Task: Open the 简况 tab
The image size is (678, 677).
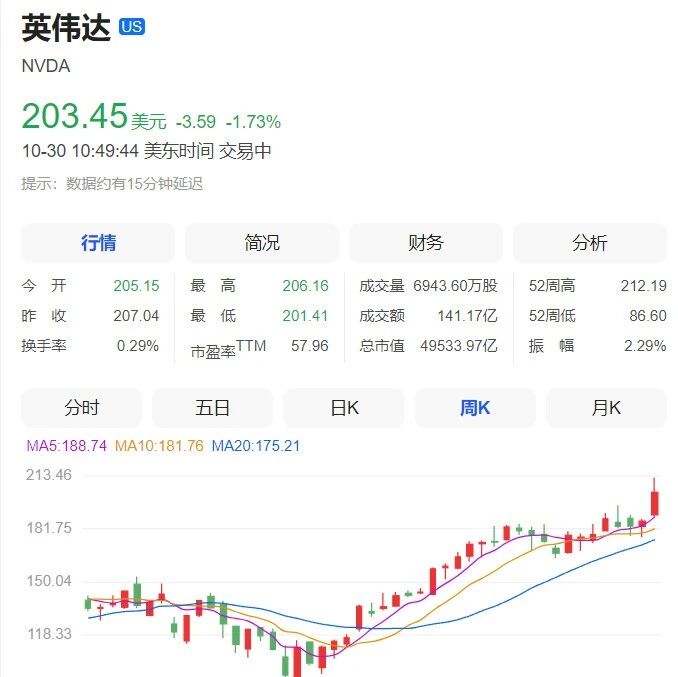Action: (x=262, y=243)
